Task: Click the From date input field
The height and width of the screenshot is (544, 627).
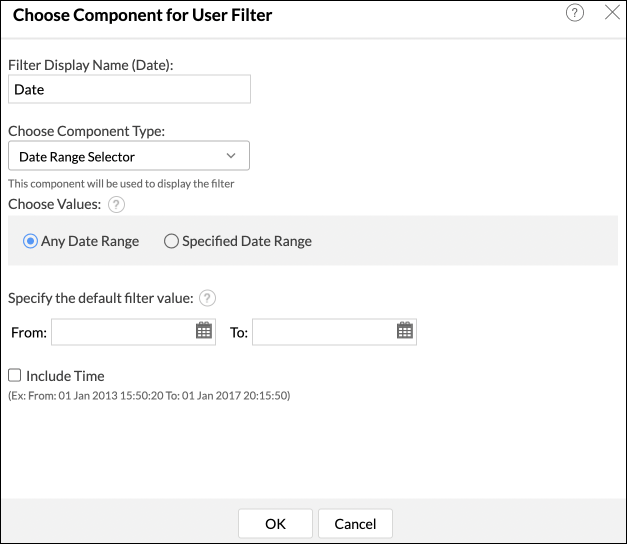Action: click(121, 332)
